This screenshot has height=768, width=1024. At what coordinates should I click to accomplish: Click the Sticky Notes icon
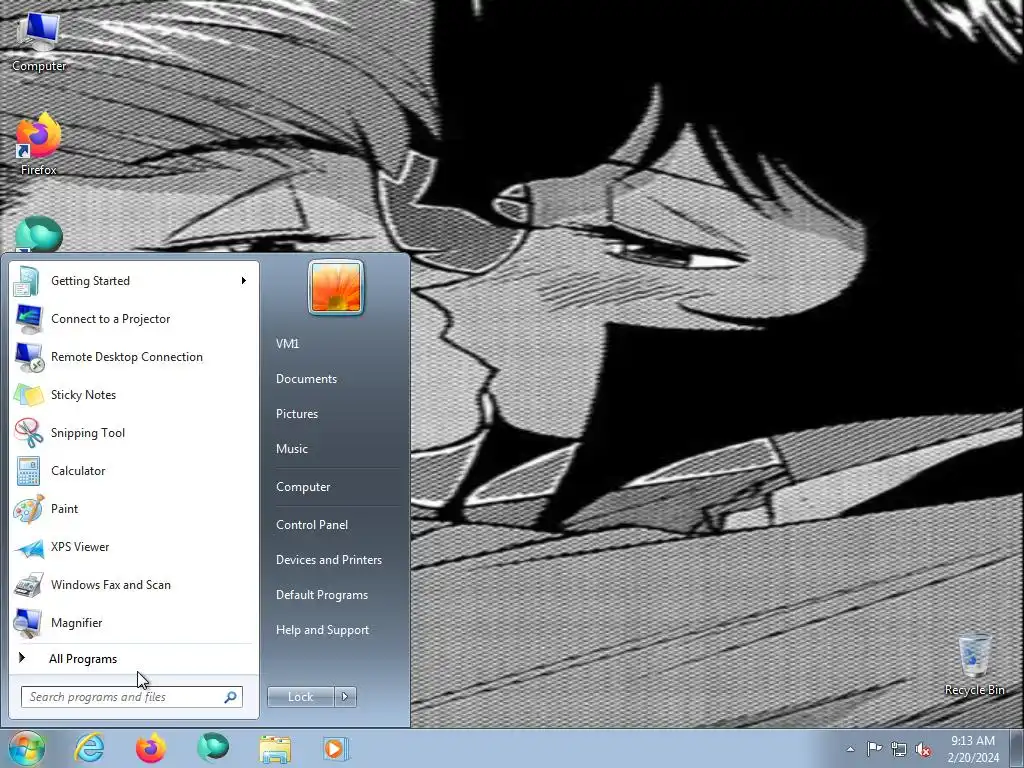[x=29, y=395]
